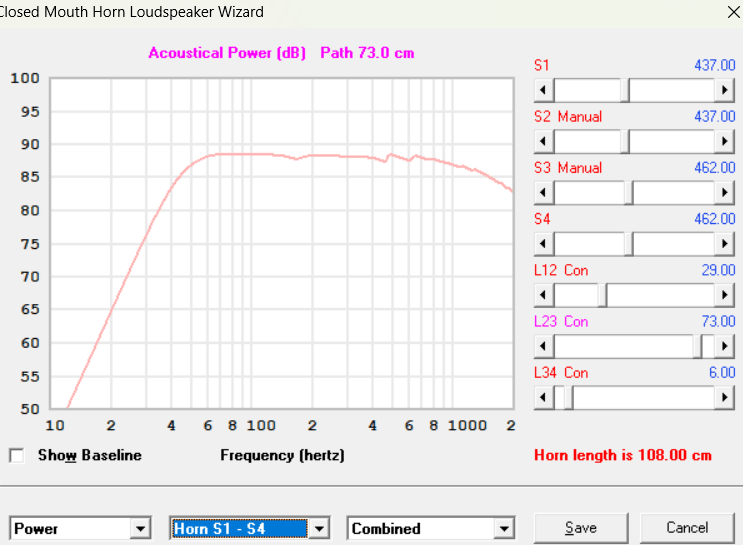Increase L34 Con with the right arrow
The height and width of the screenshot is (545, 743).
pyautogui.click(x=724, y=398)
